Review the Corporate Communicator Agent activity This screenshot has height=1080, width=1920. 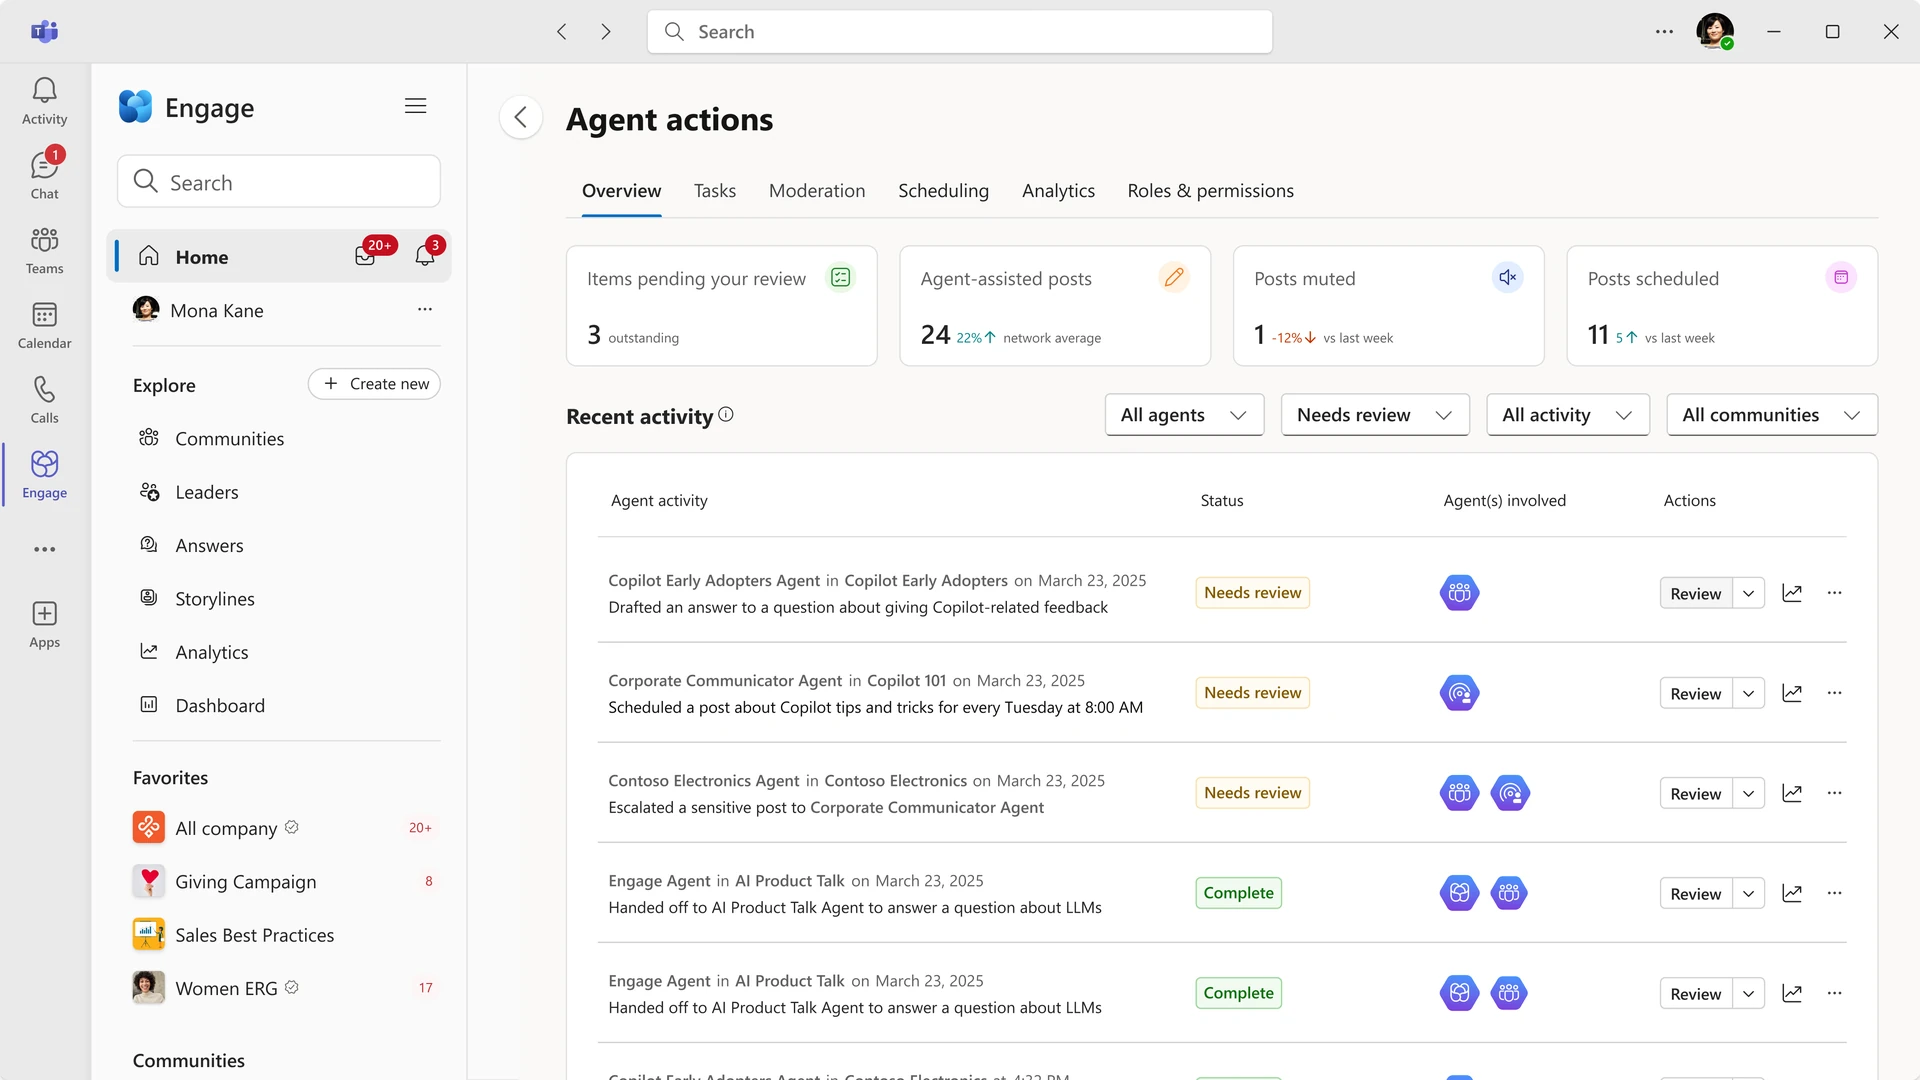(1696, 693)
